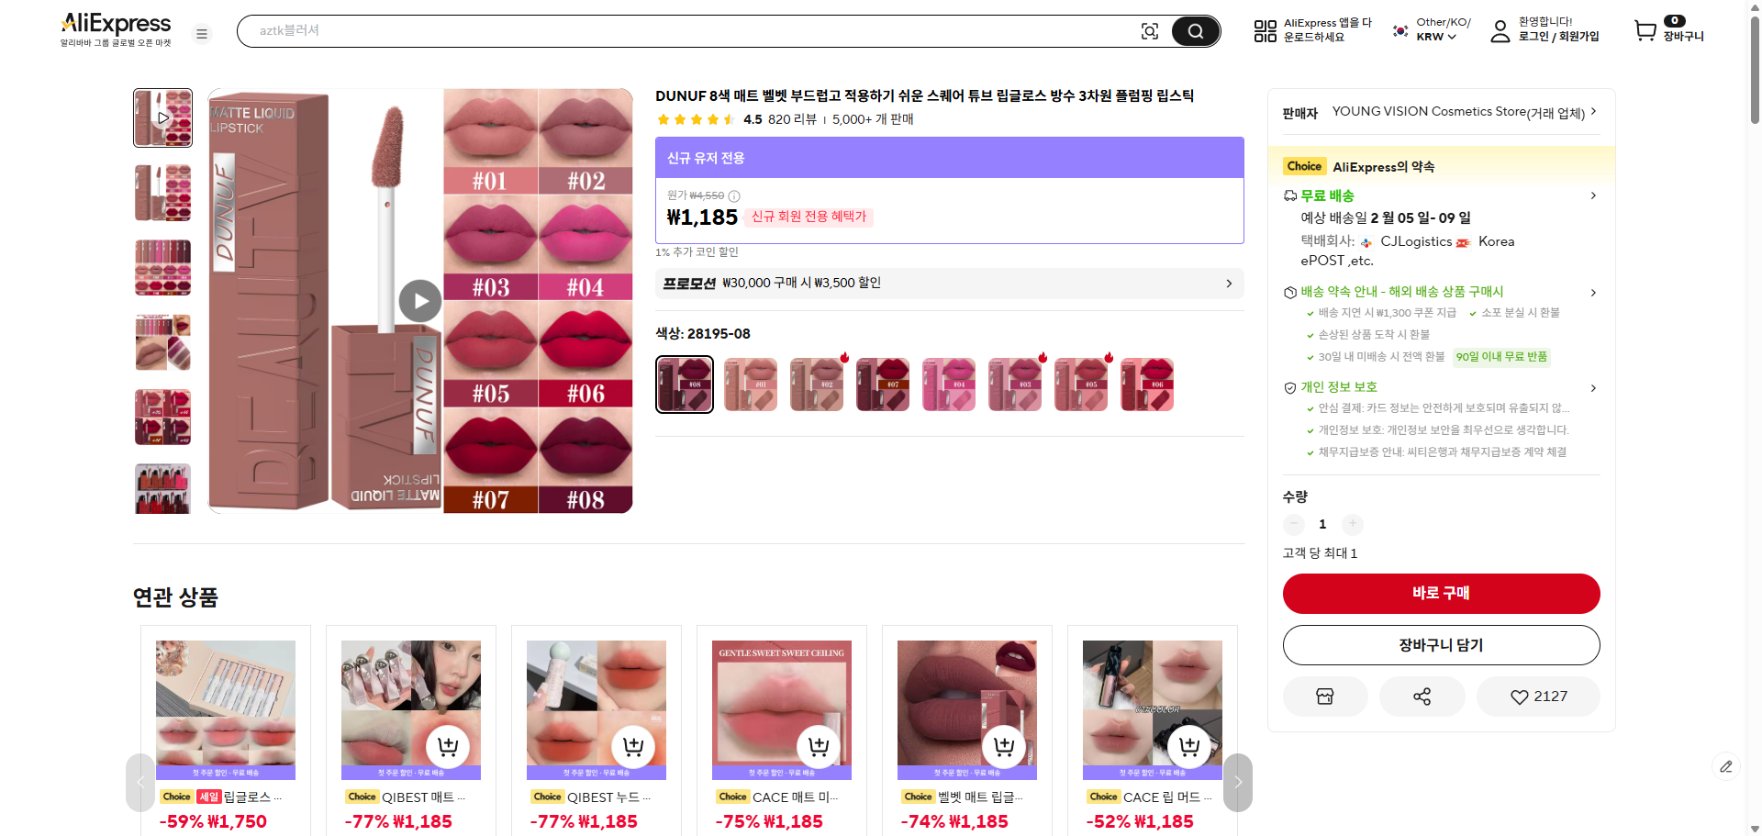
Task: Expand the 프로모션 discount row
Action: click(x=949, y=284)
